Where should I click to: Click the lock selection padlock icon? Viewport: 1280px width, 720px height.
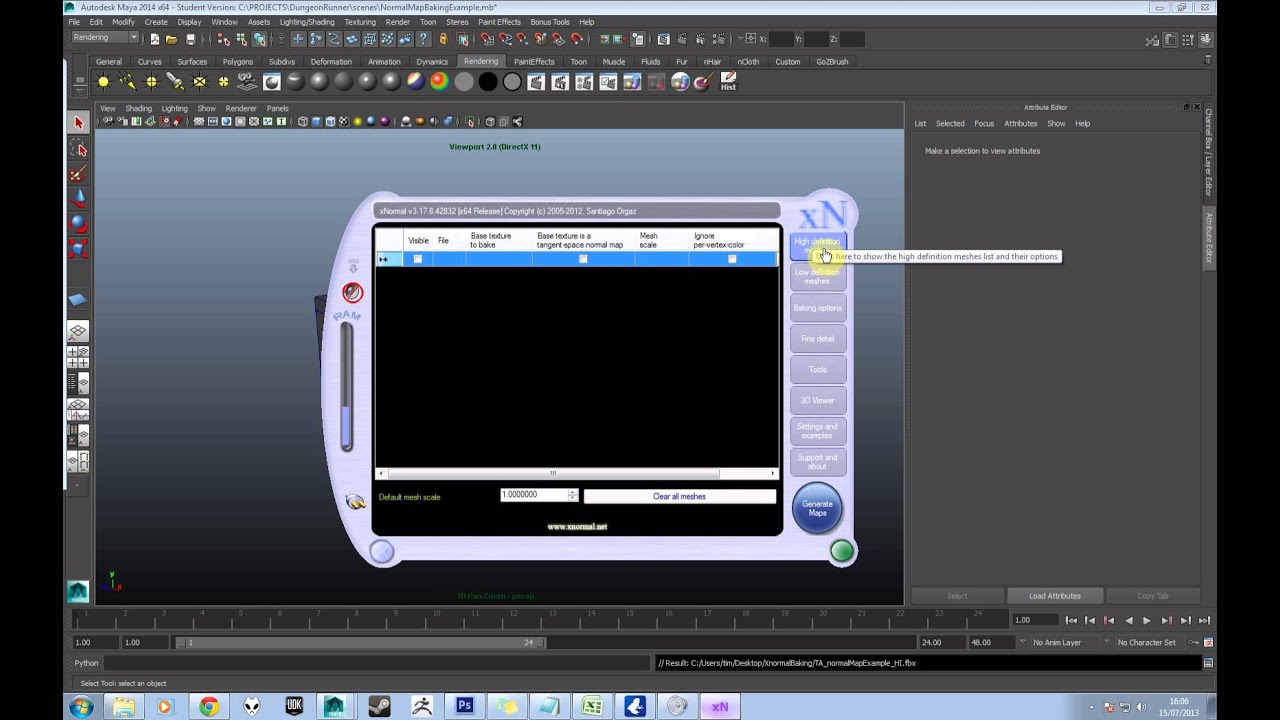pyautogui.click(x=443, y=39)
